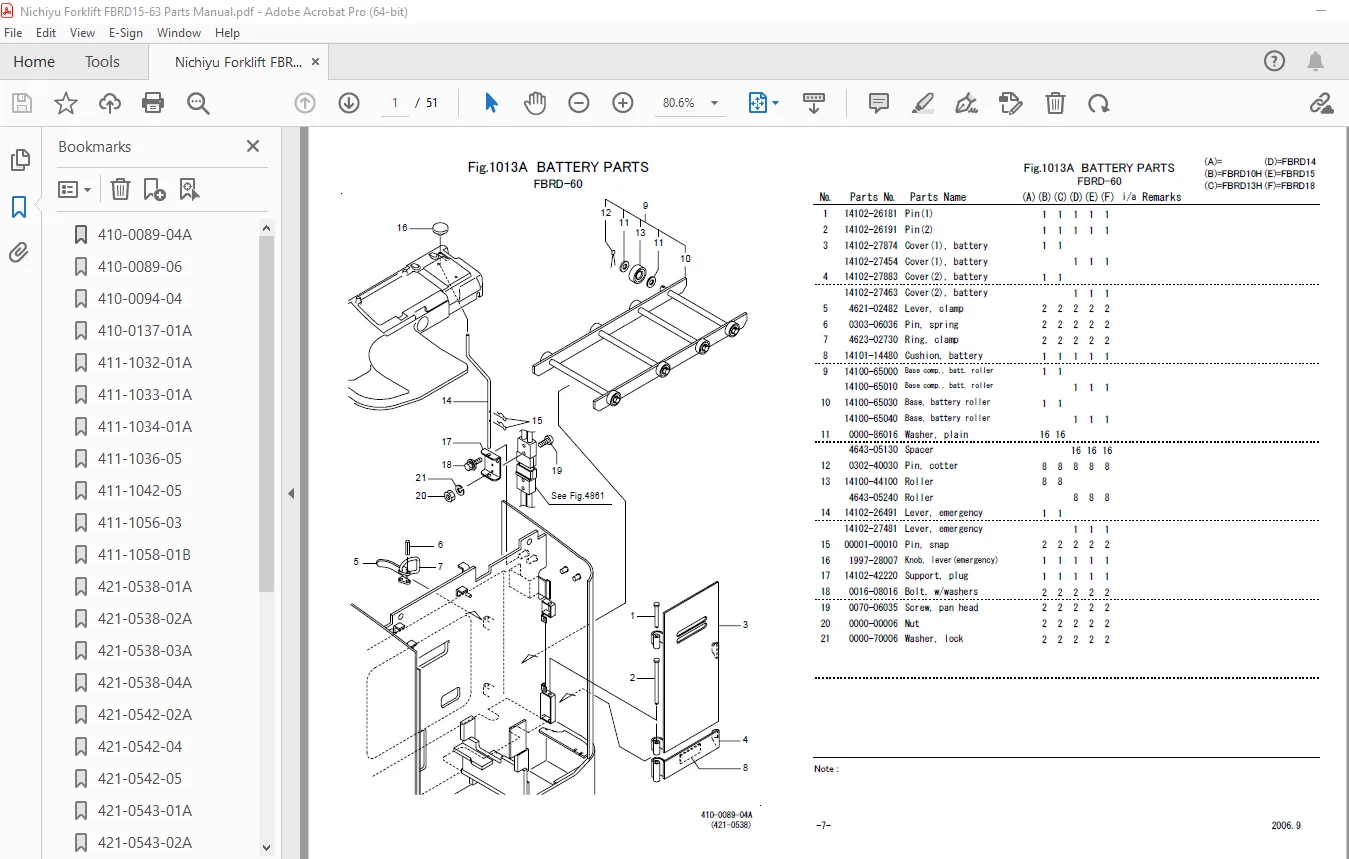1349x859 pixels.
Task: Delete selected bookmark in Bookmarks panel
Action: coord(120,189)
